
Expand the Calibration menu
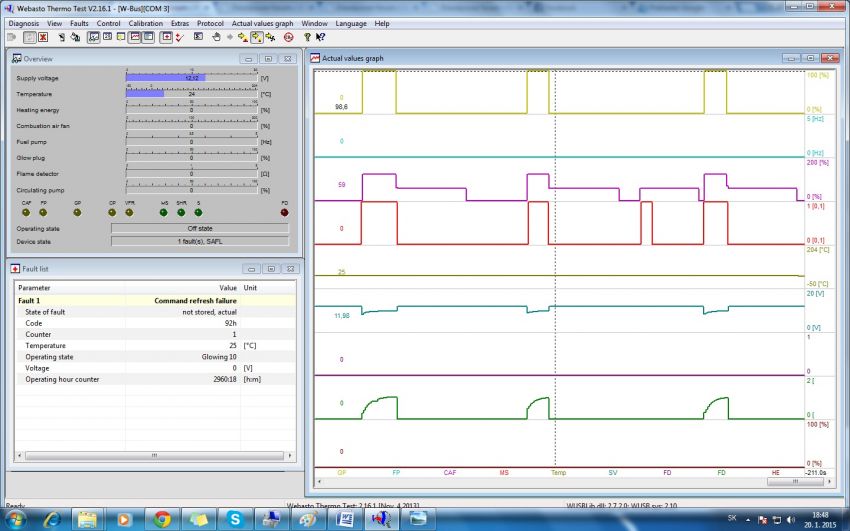[x=146, y=23]
